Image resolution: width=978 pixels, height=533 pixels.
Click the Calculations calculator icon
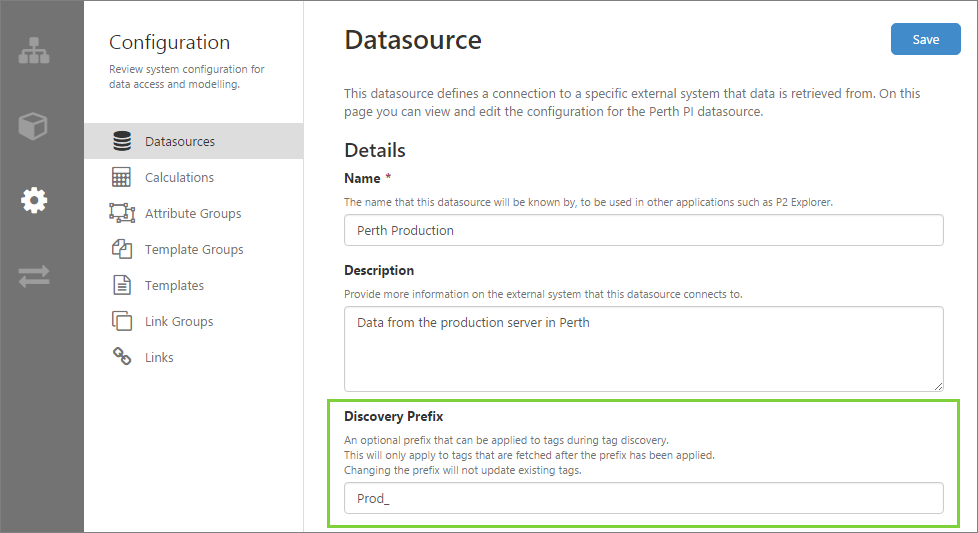(122, 177)
